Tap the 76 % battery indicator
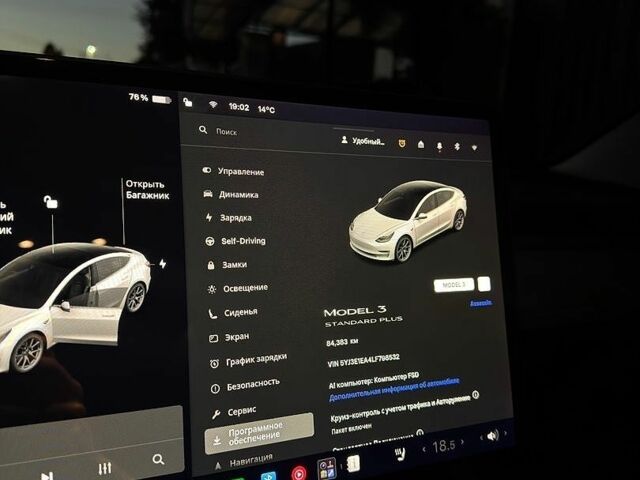 pos(150,98)
